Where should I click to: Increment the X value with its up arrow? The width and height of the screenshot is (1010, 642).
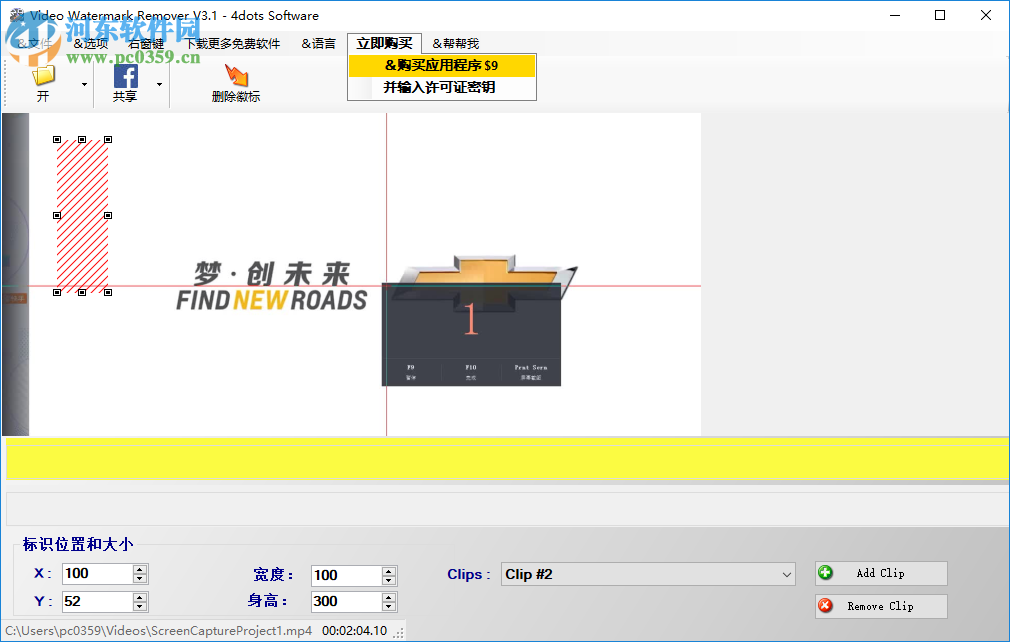pyautogui.click(x=137, y=568)
